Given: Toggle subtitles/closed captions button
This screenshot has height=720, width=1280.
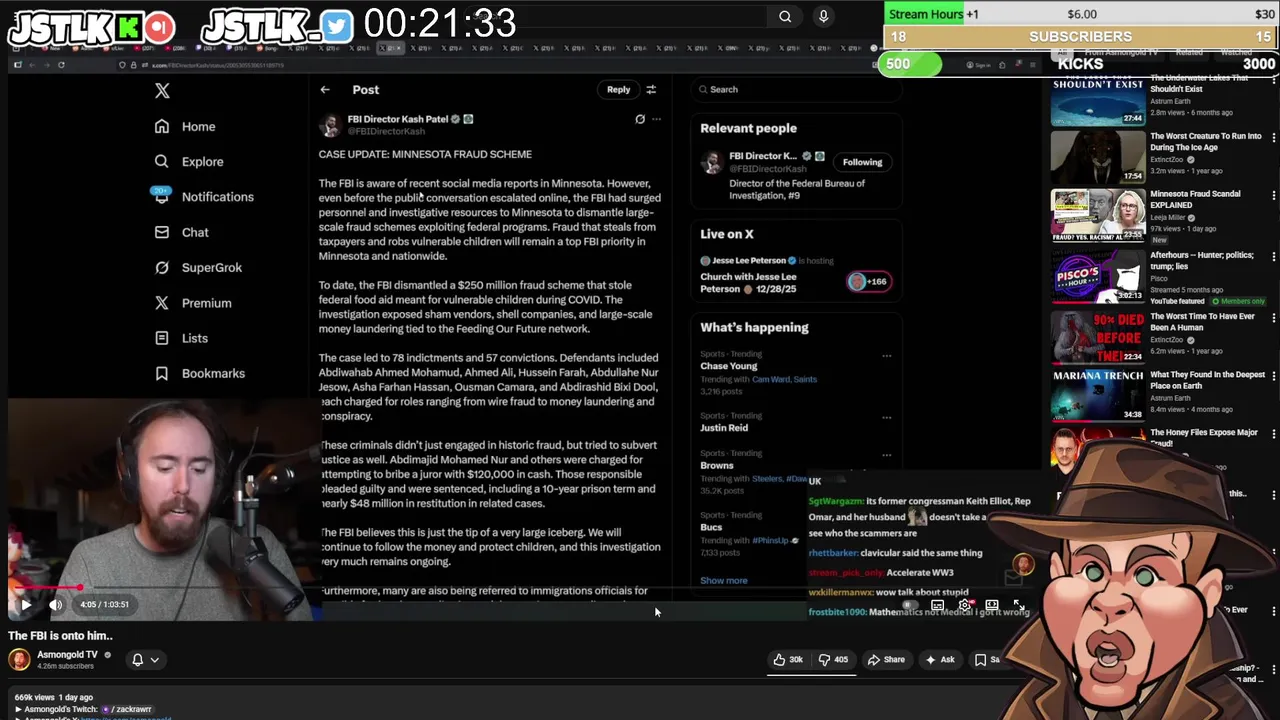Looking at the screenshot, I should 938,605.
